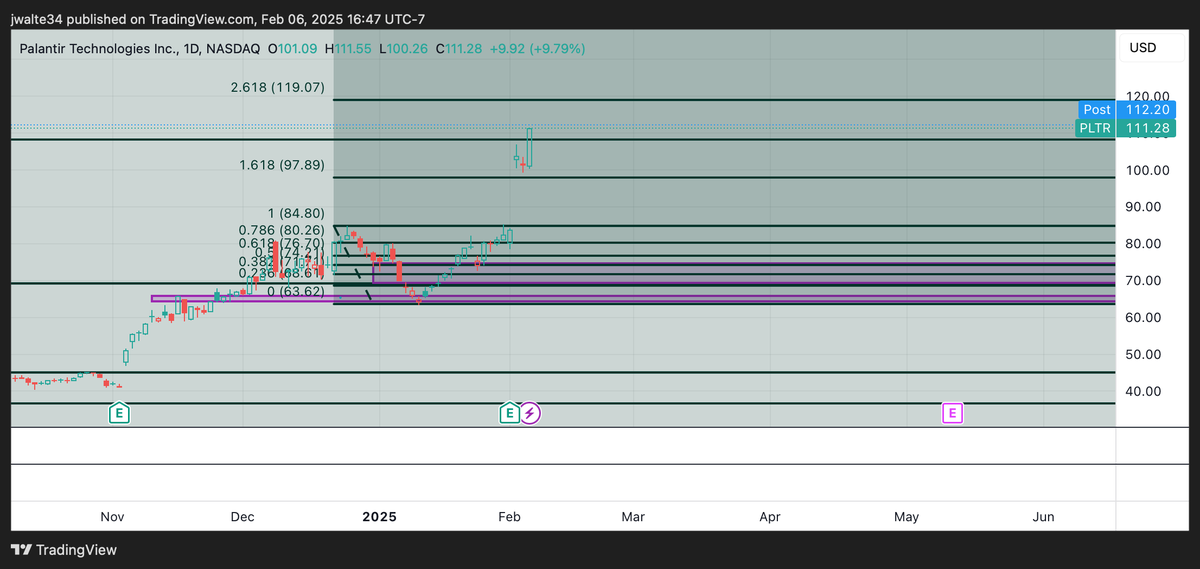Click the 1 (84.80) Fibonacci label
Screen dimensions: 1200x569
click(x=296, y=213)
